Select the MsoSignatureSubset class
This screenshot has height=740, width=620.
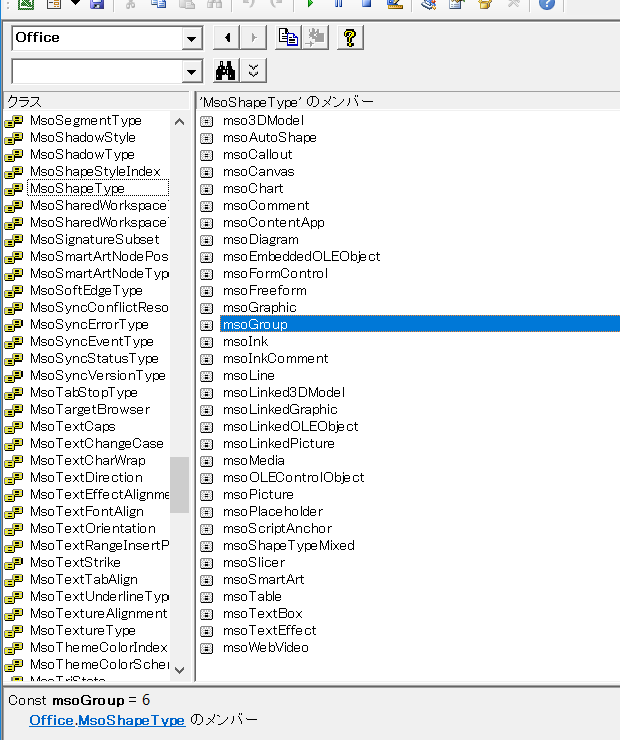tap(94, 240)
